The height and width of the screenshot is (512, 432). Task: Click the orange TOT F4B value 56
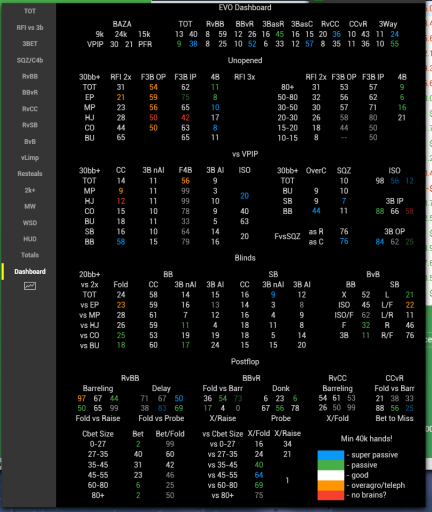point(185,181)
